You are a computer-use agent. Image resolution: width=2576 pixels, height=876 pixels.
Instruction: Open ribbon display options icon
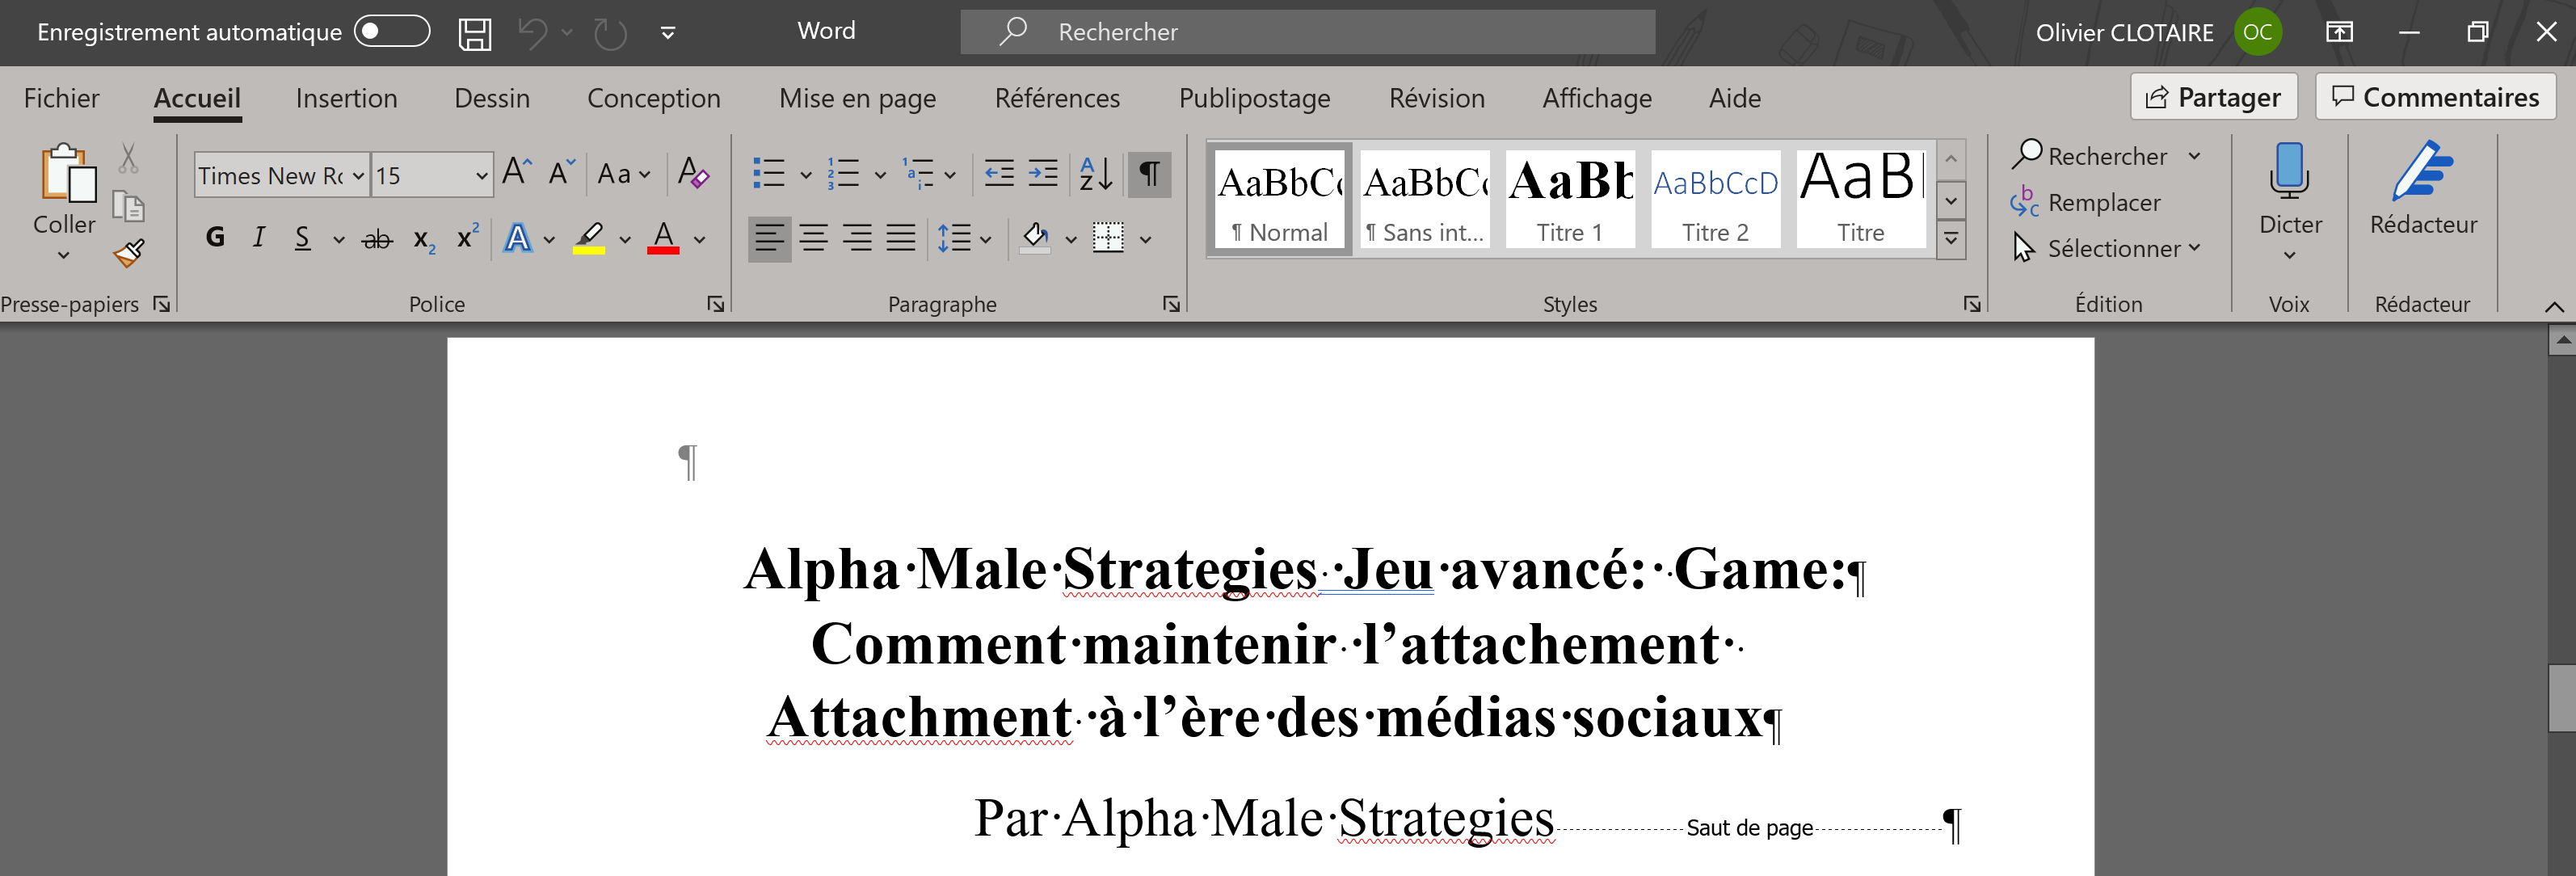tap(2339, 32)
